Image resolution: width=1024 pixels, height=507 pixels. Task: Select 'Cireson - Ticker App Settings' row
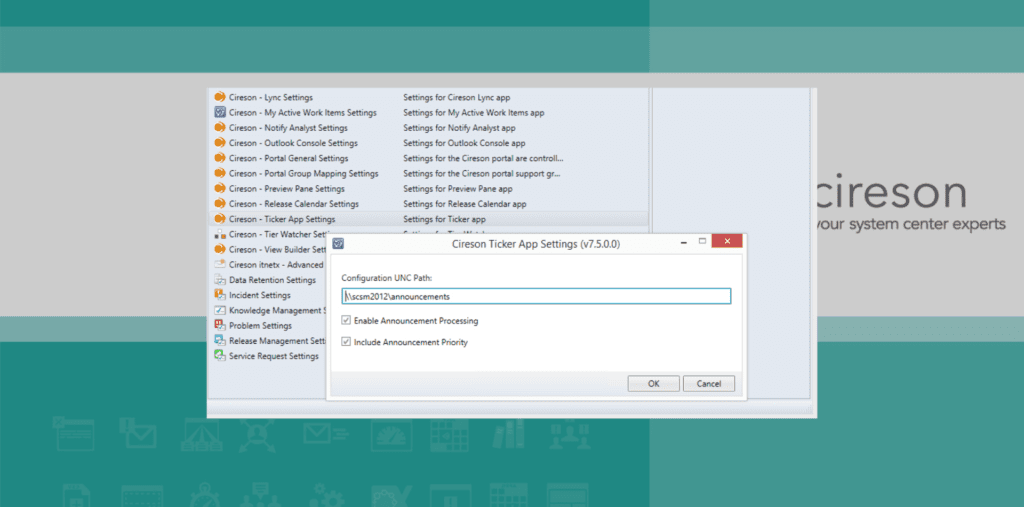[x=428, y=219]
